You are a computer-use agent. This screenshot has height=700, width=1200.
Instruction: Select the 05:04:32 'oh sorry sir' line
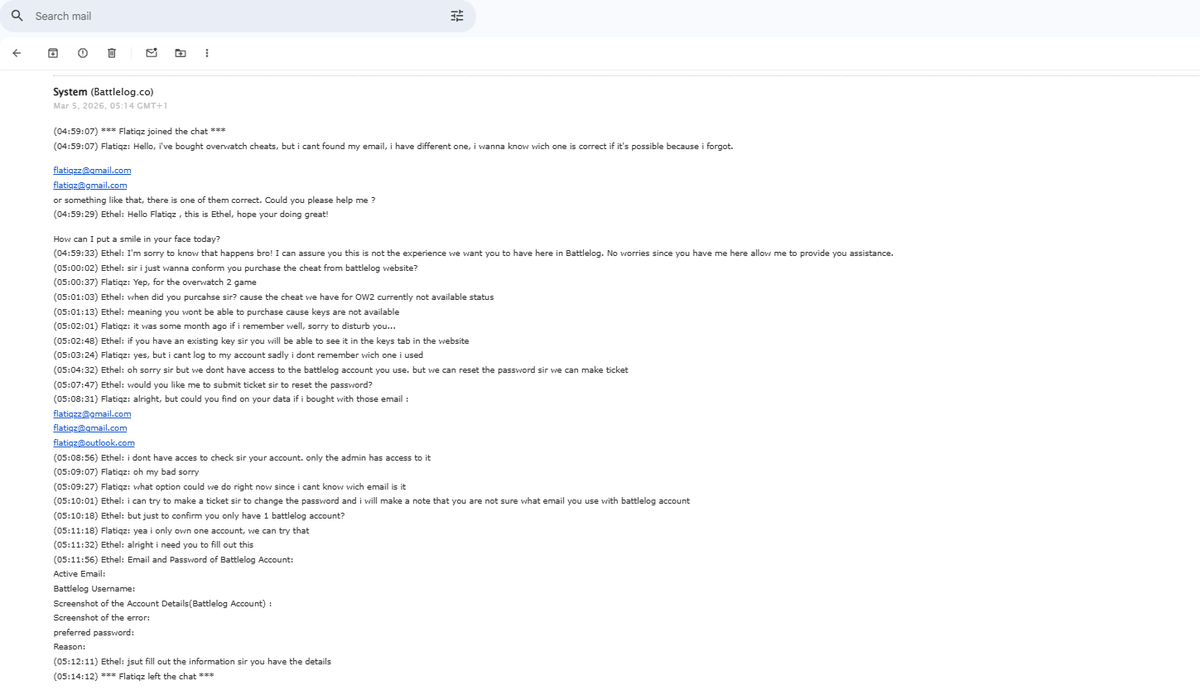[x=341, y=370]
